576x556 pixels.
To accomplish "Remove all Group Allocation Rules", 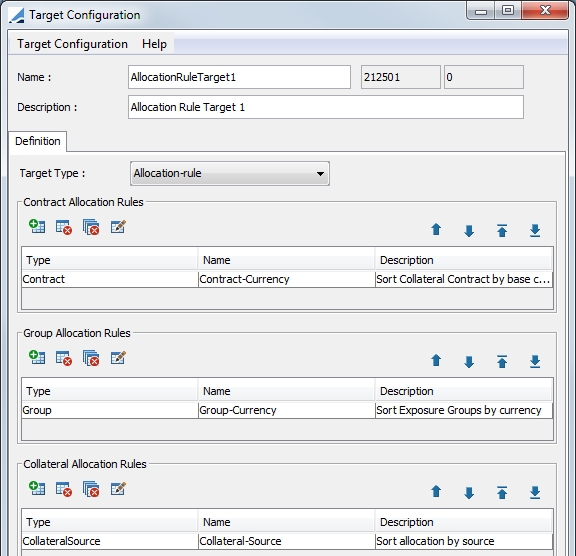I will tap(91, 358).
